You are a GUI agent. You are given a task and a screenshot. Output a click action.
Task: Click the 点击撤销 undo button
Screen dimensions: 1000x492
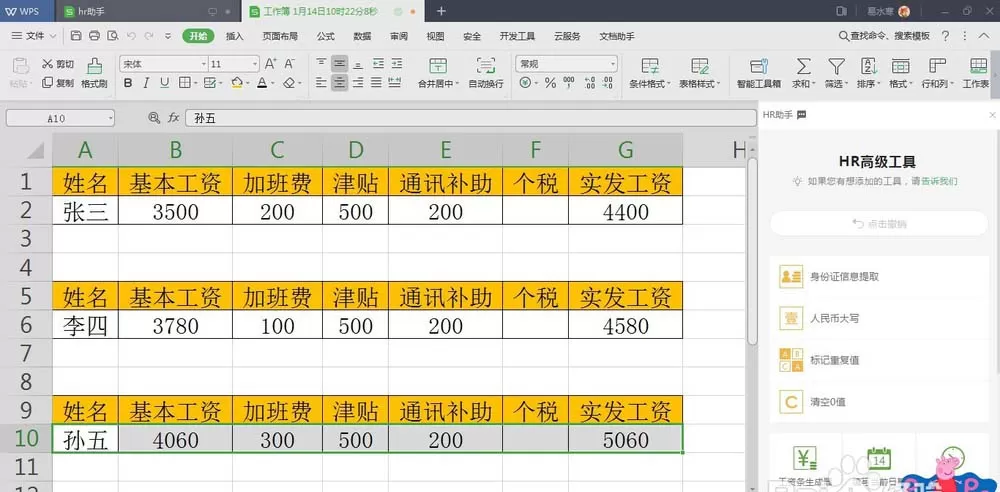point(879,223)
